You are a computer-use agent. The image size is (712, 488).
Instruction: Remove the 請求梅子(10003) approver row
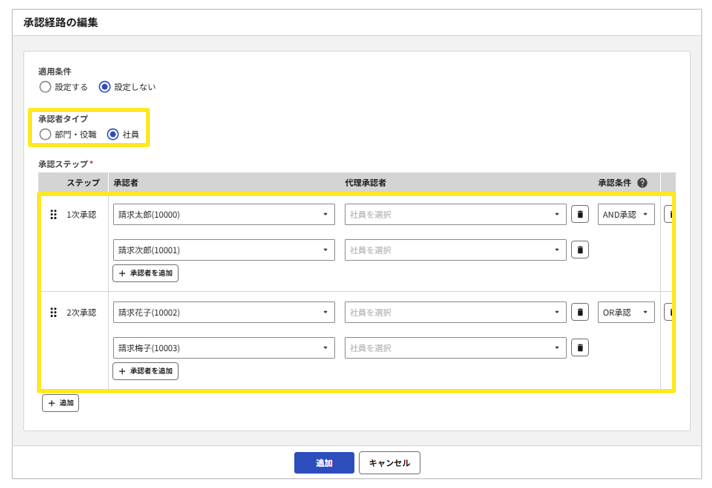(x=579, y=348)
